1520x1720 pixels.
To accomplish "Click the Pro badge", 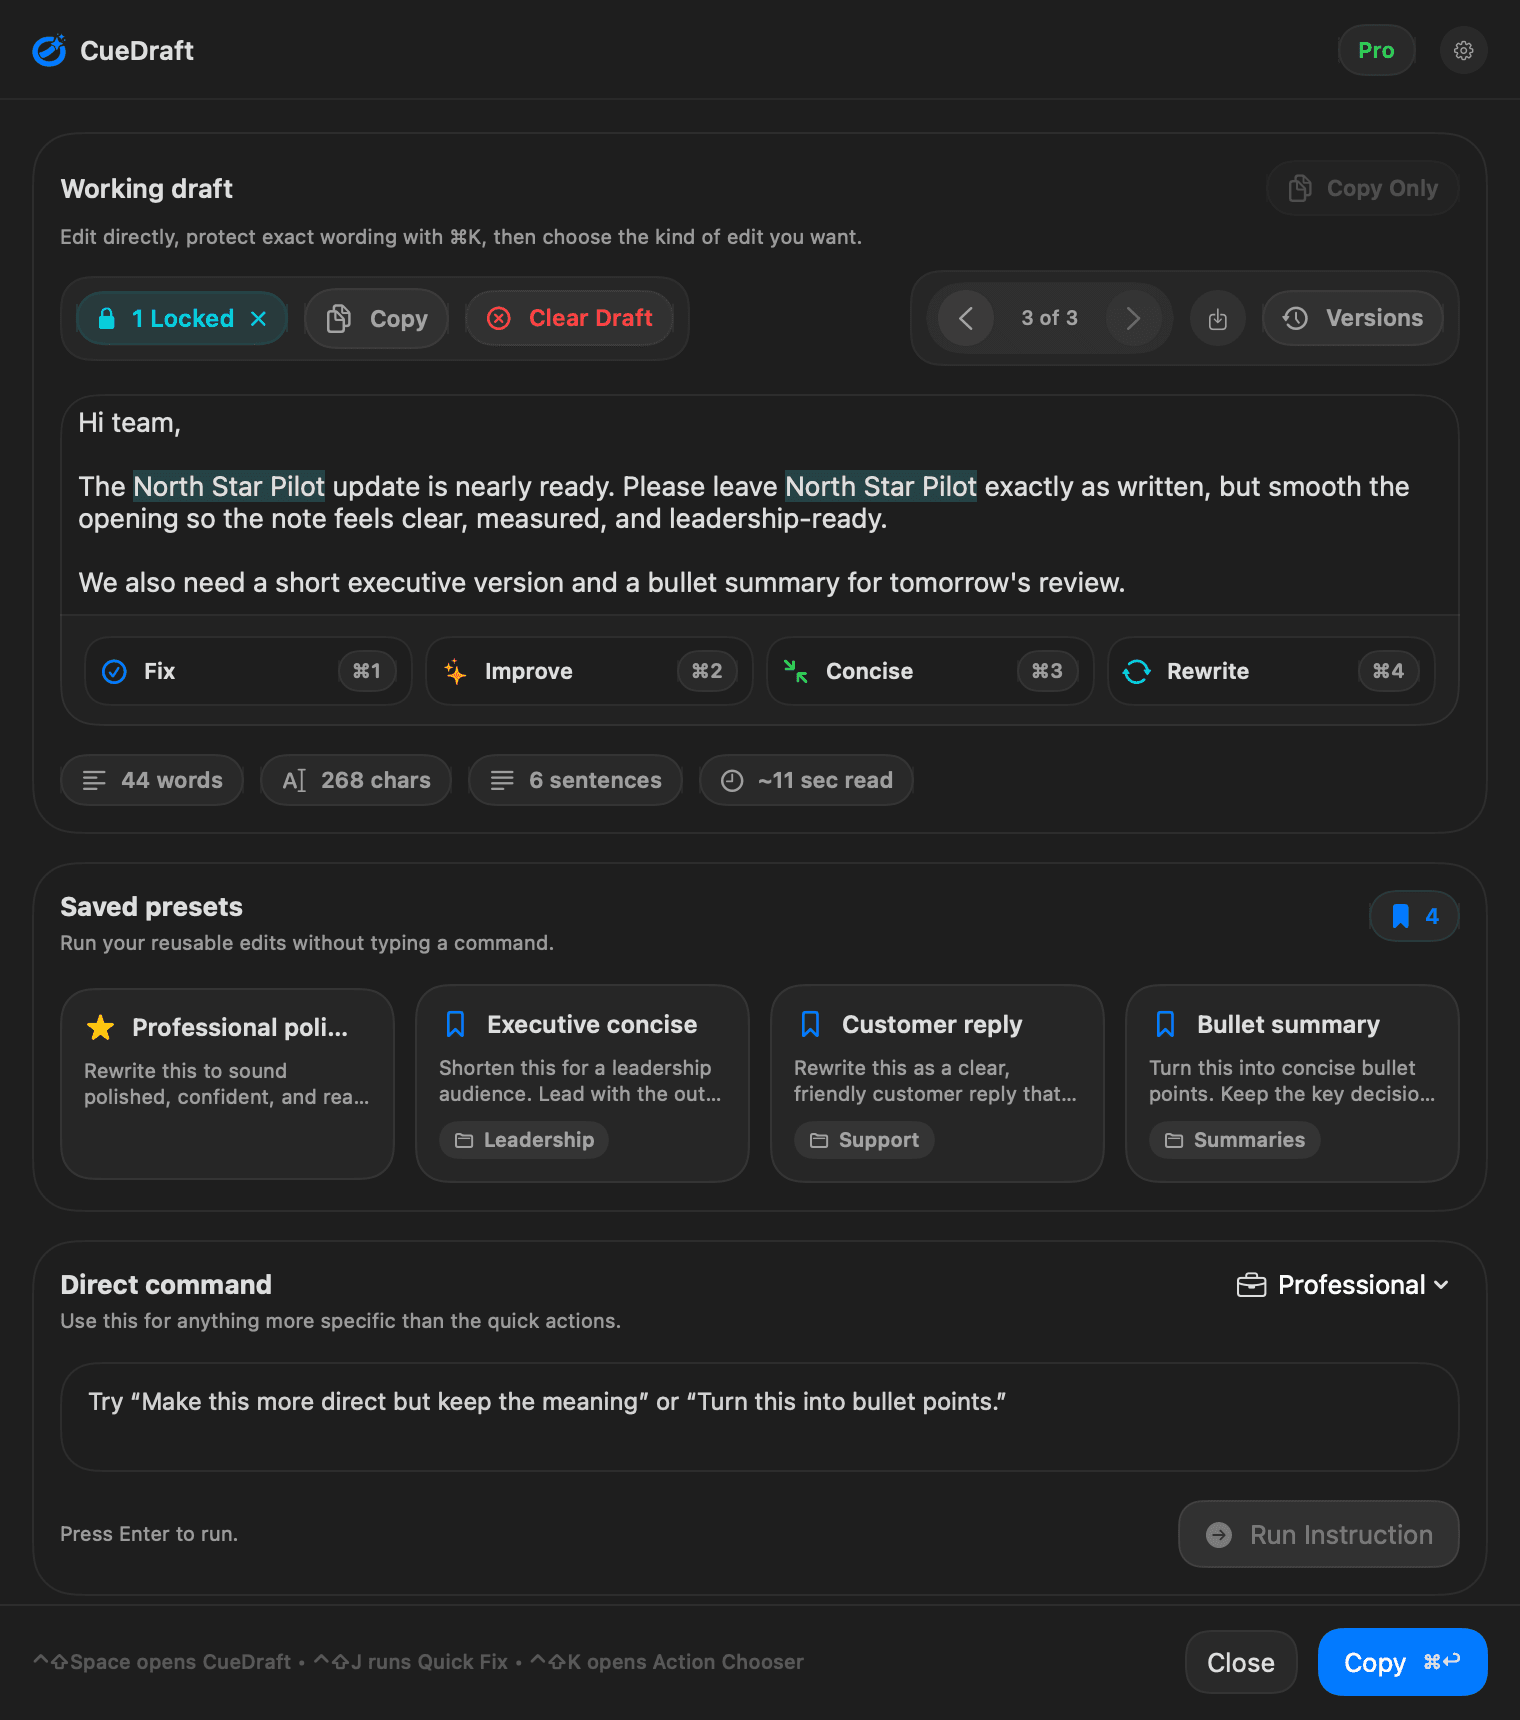I will pos(1376,50).
